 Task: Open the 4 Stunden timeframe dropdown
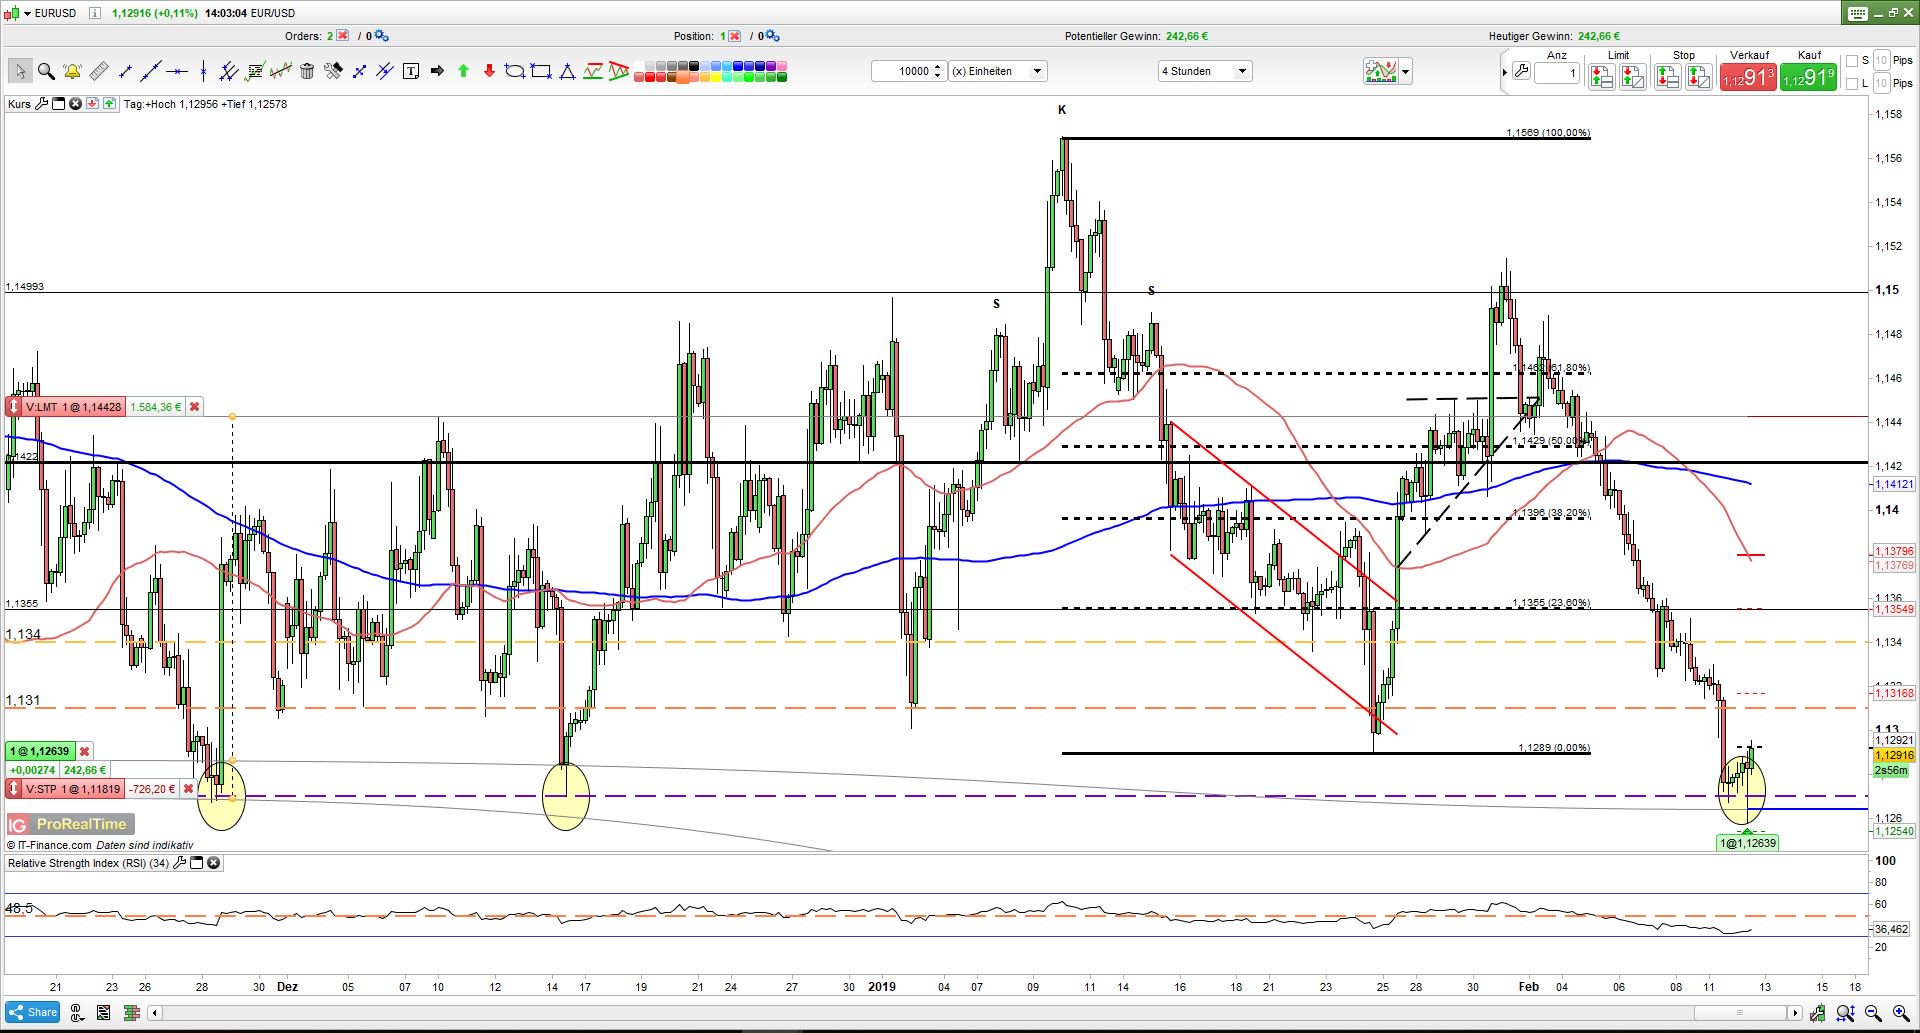1240,71
